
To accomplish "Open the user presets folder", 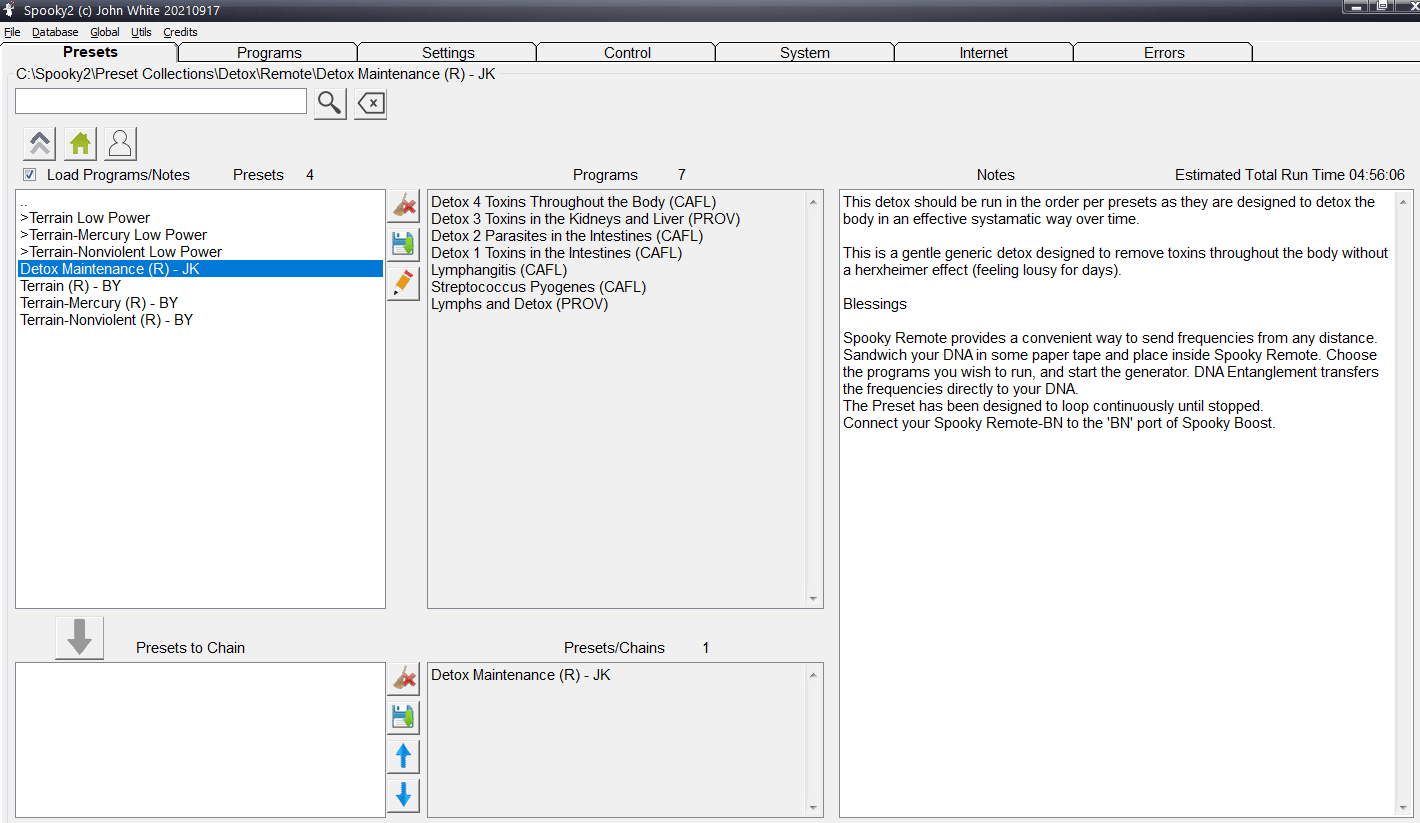I will (x=120, y=144).
